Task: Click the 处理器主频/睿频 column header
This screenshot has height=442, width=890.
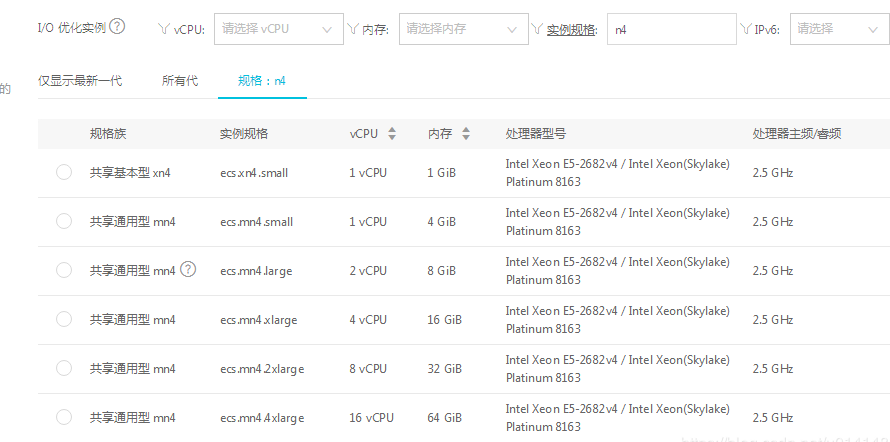Action: coord(797,134)
